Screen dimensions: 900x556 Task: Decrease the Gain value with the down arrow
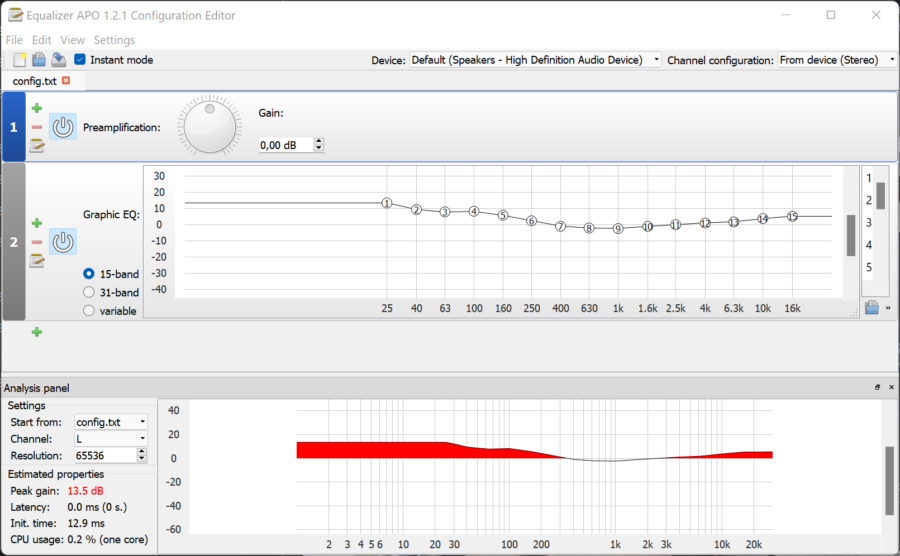(319, 148)
